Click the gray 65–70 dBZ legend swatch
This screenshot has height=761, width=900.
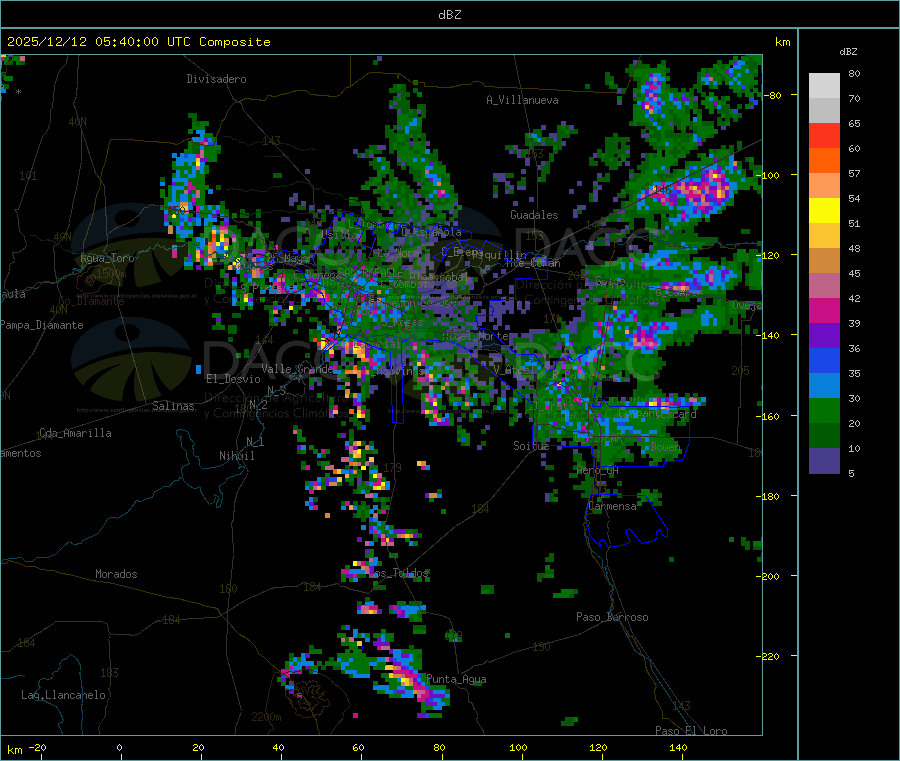(x=824, y=110)
